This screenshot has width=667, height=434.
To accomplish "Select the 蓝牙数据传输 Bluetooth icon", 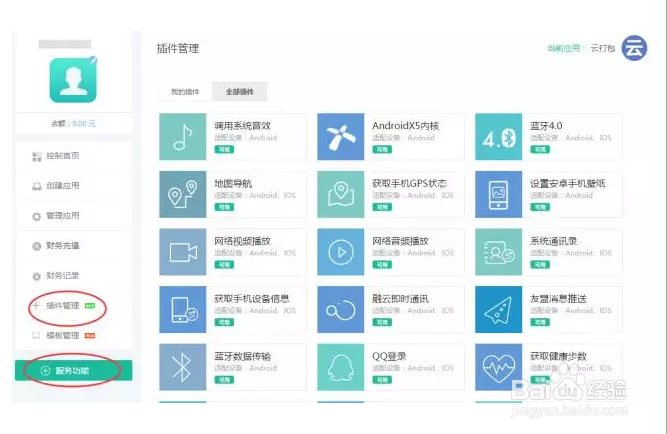I will point(182,367).
